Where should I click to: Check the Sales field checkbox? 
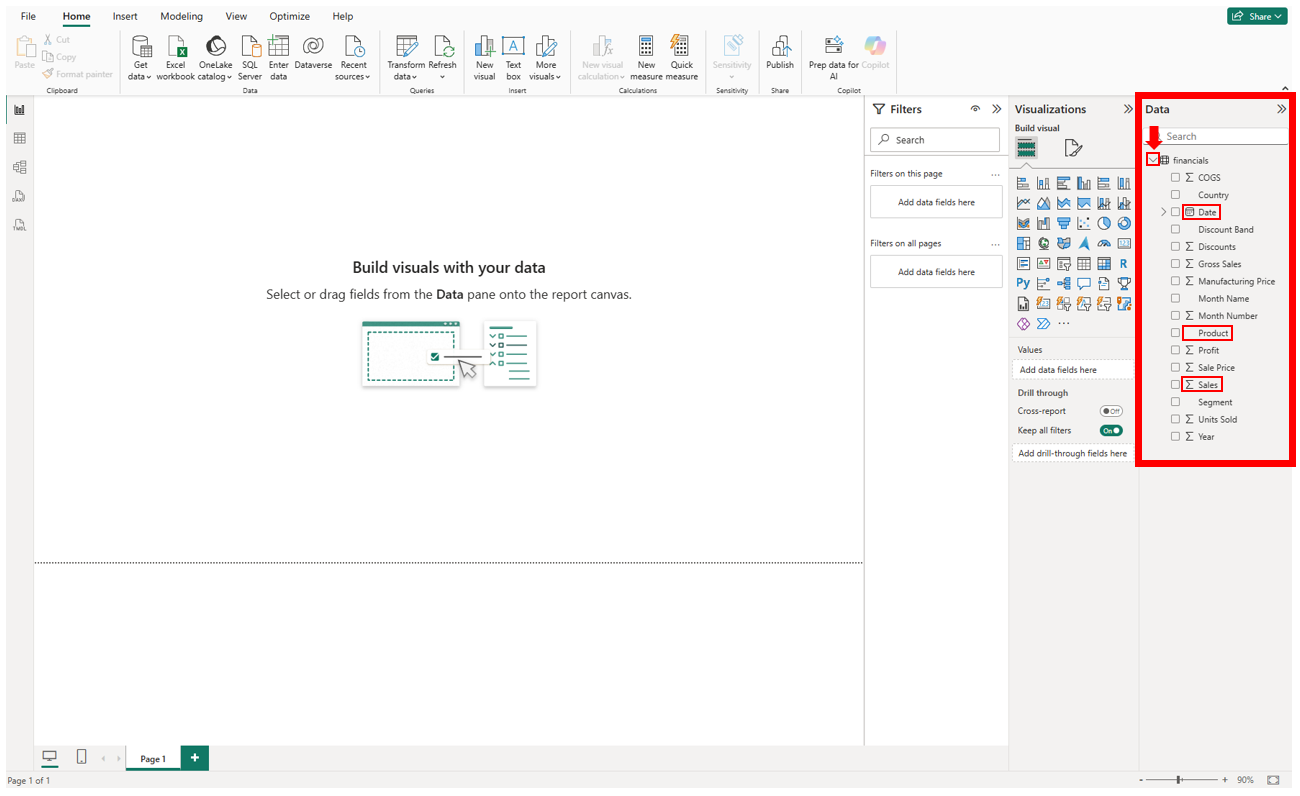(1175, 385)
